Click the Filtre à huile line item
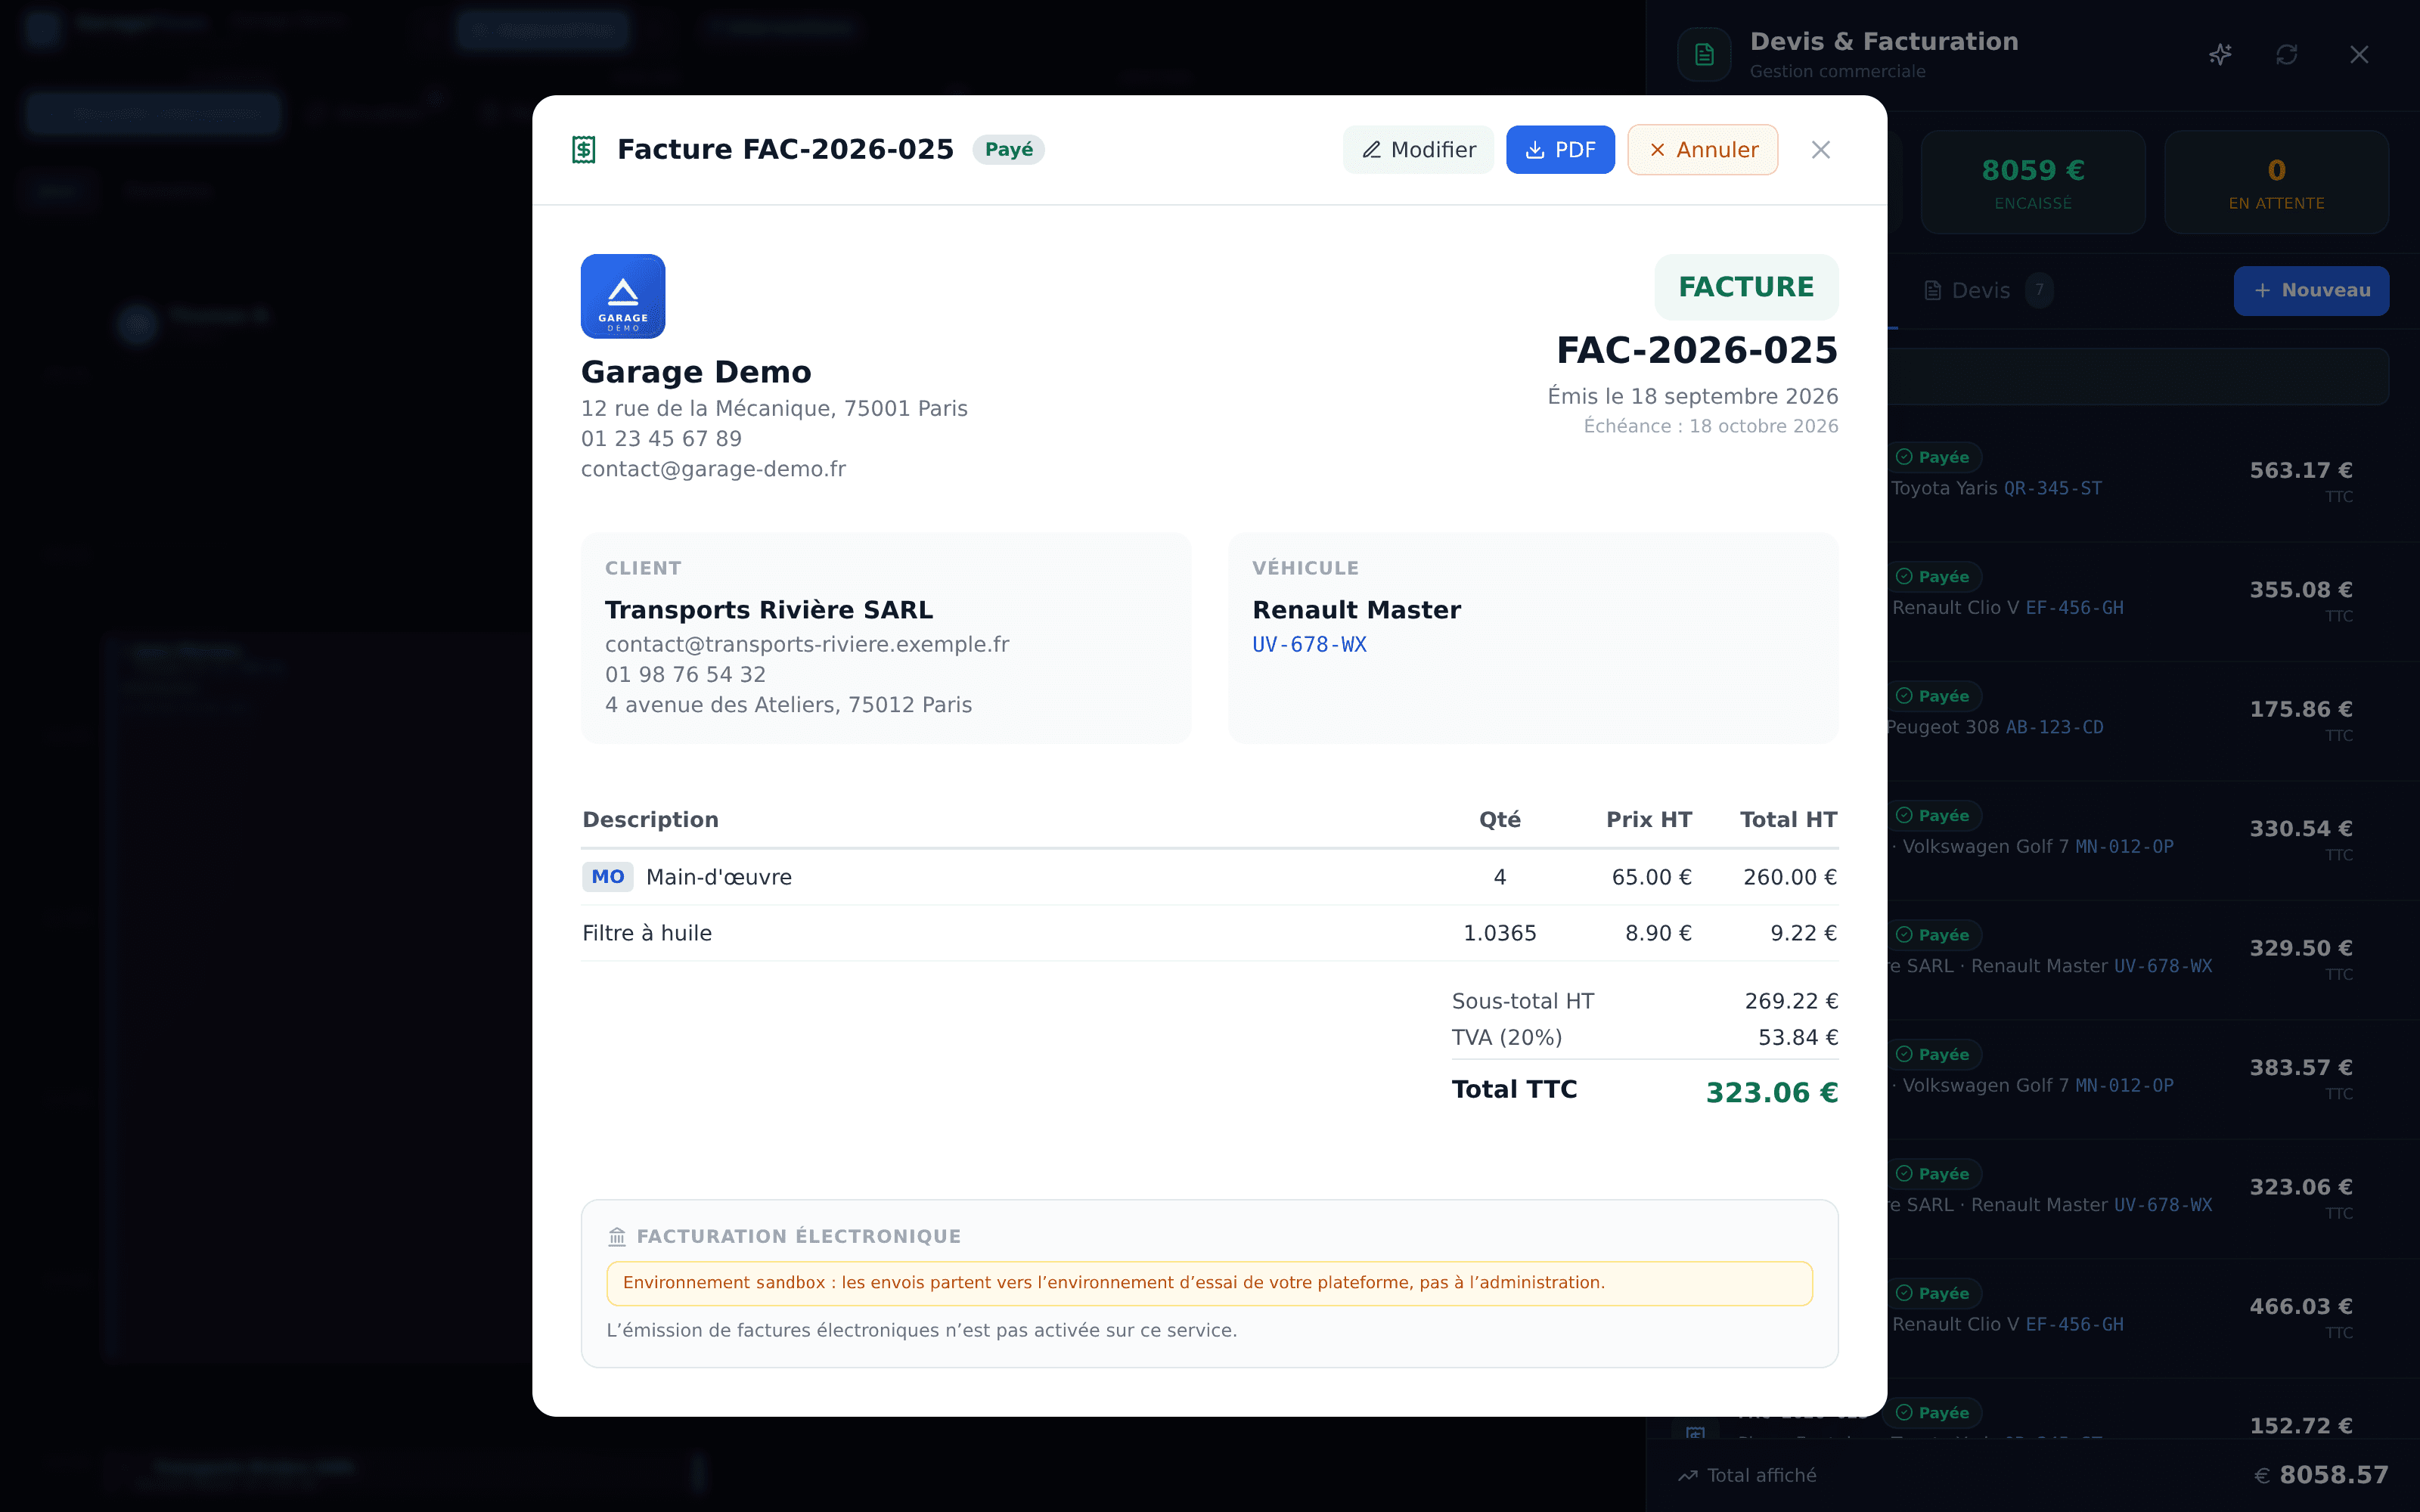 tap(1209, 934)
